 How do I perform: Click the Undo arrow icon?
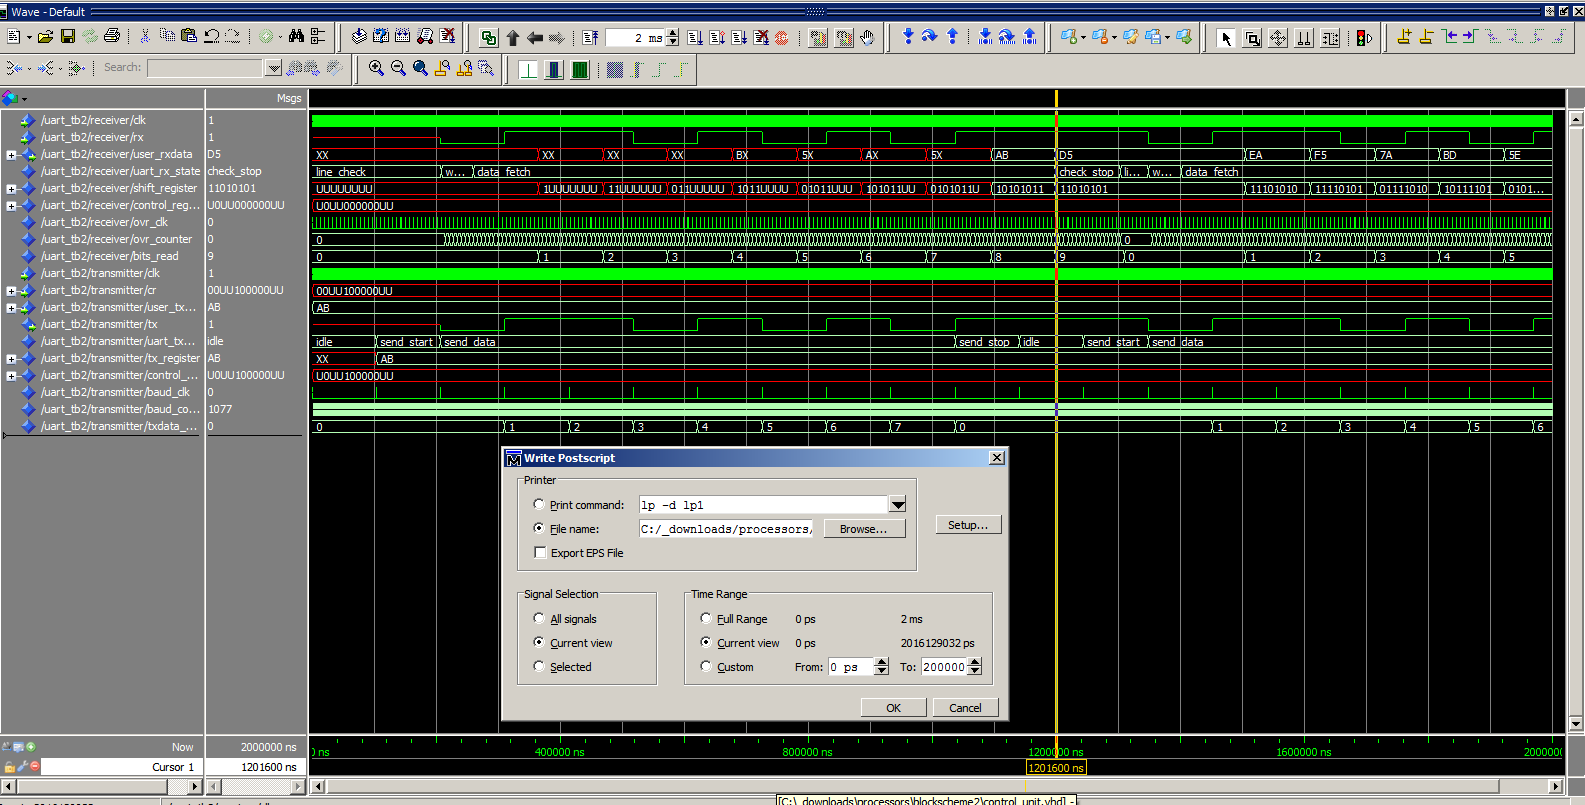tap(211, 37)
